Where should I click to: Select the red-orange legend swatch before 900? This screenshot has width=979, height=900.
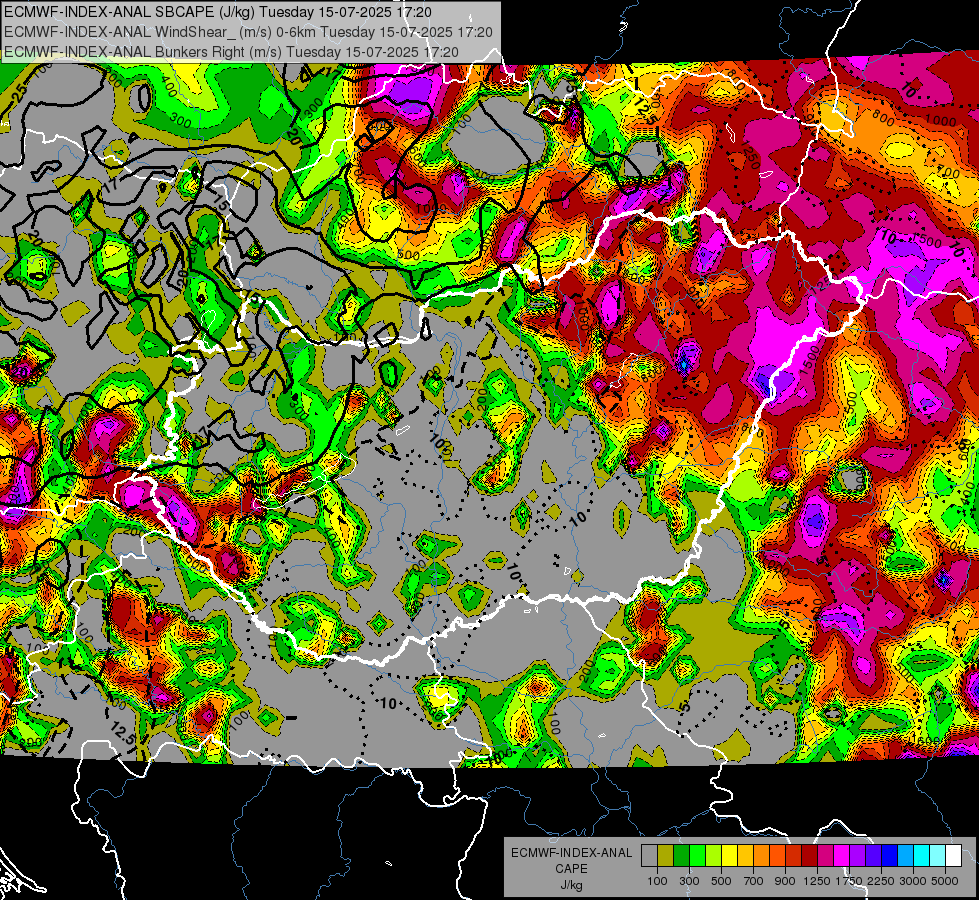click(777, 855)
